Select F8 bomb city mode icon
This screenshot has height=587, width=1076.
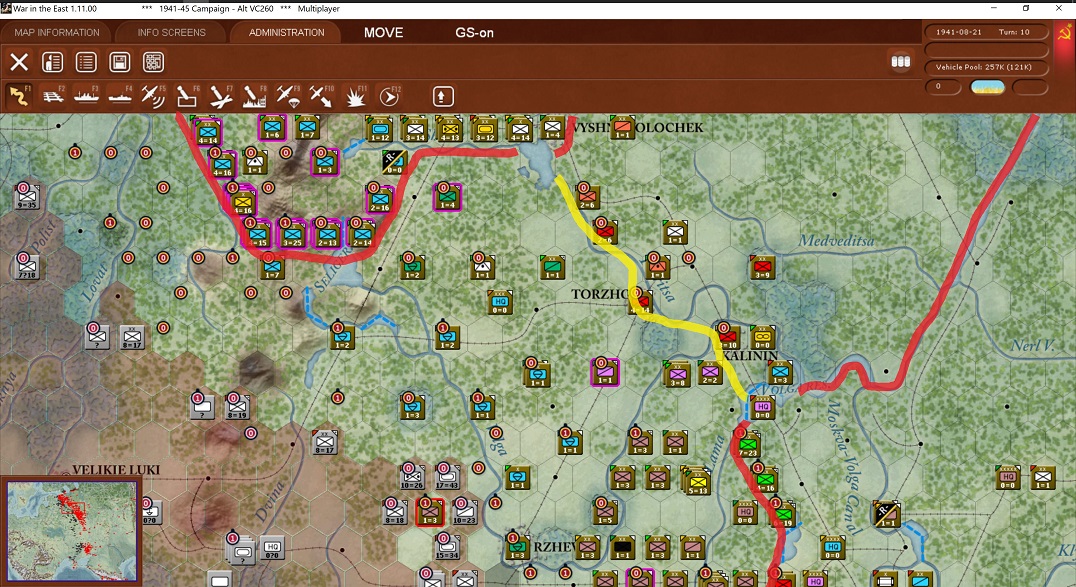point(254,96)
